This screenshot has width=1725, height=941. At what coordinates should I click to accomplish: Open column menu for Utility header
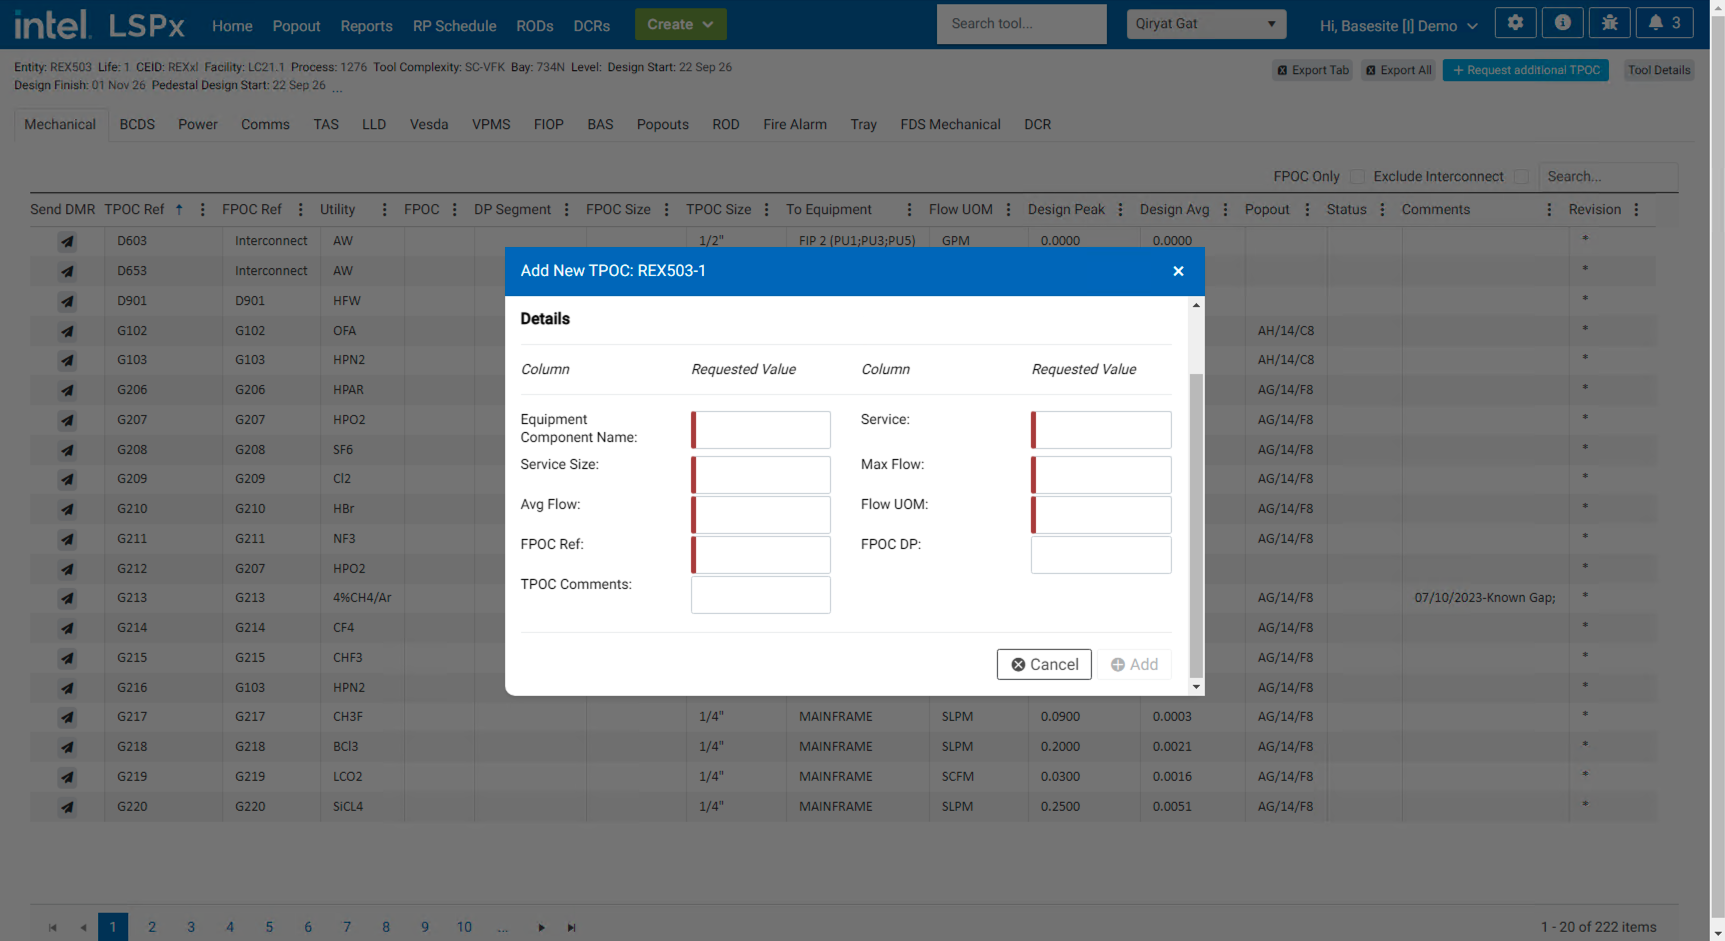click(x=384, y=210)
